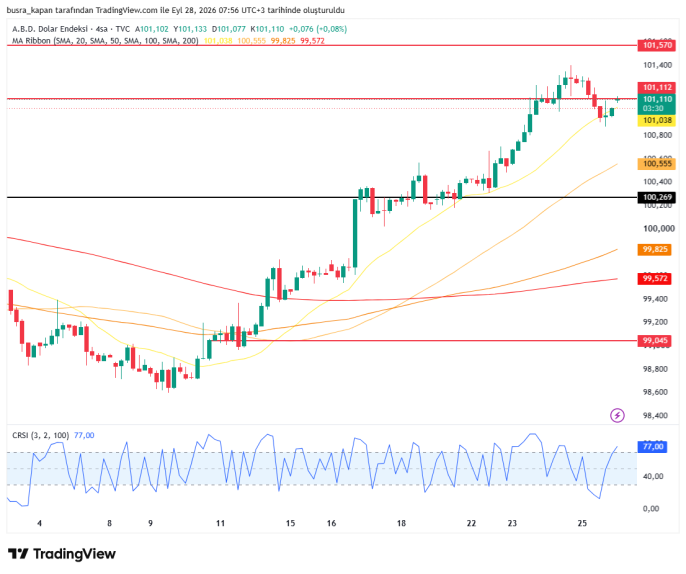Image resolution: width=686 pixels, height=574 pixels.
Task: Click the date 25 on time axis
Action: (582, 523)
